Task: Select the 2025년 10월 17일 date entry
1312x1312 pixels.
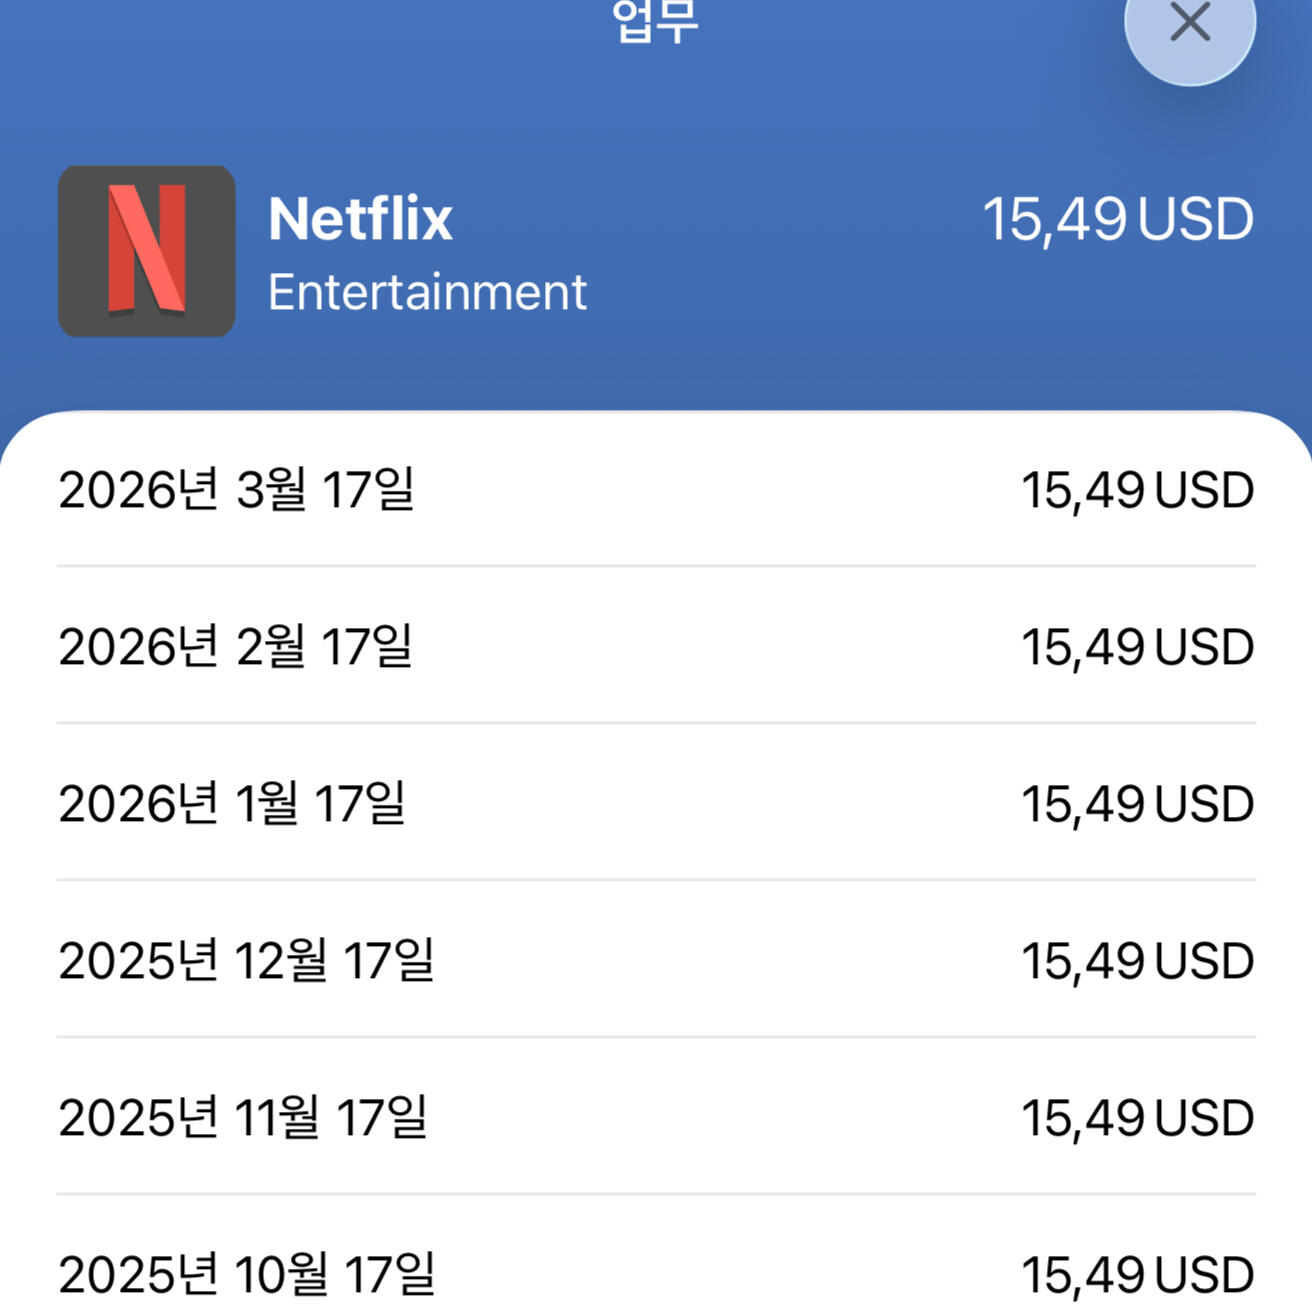Action: pyautogui.click(x=246, y=1275)
